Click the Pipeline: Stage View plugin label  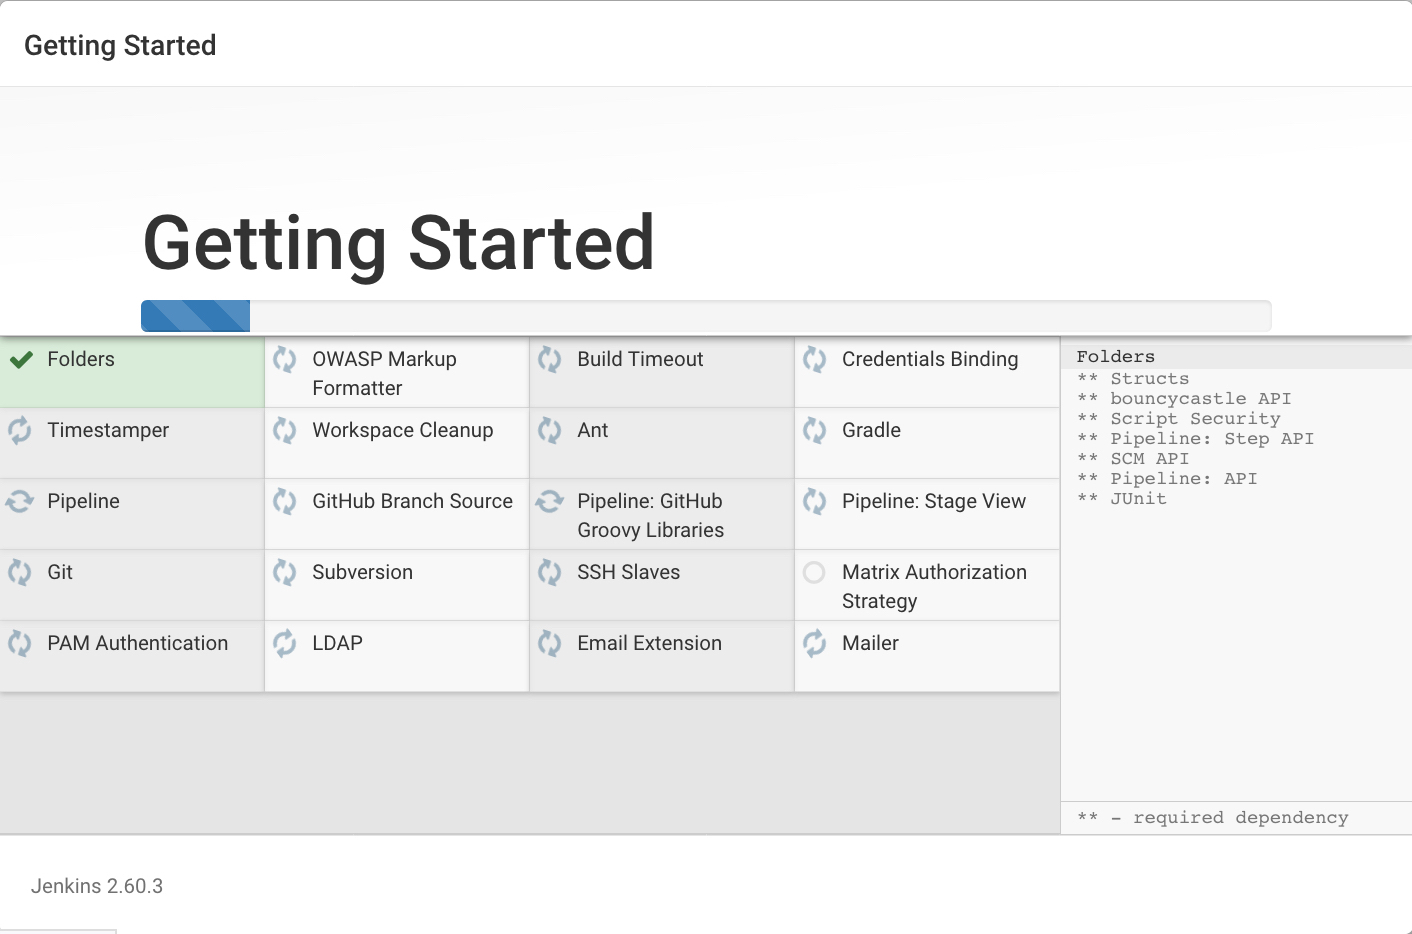(x=934, y=502)
